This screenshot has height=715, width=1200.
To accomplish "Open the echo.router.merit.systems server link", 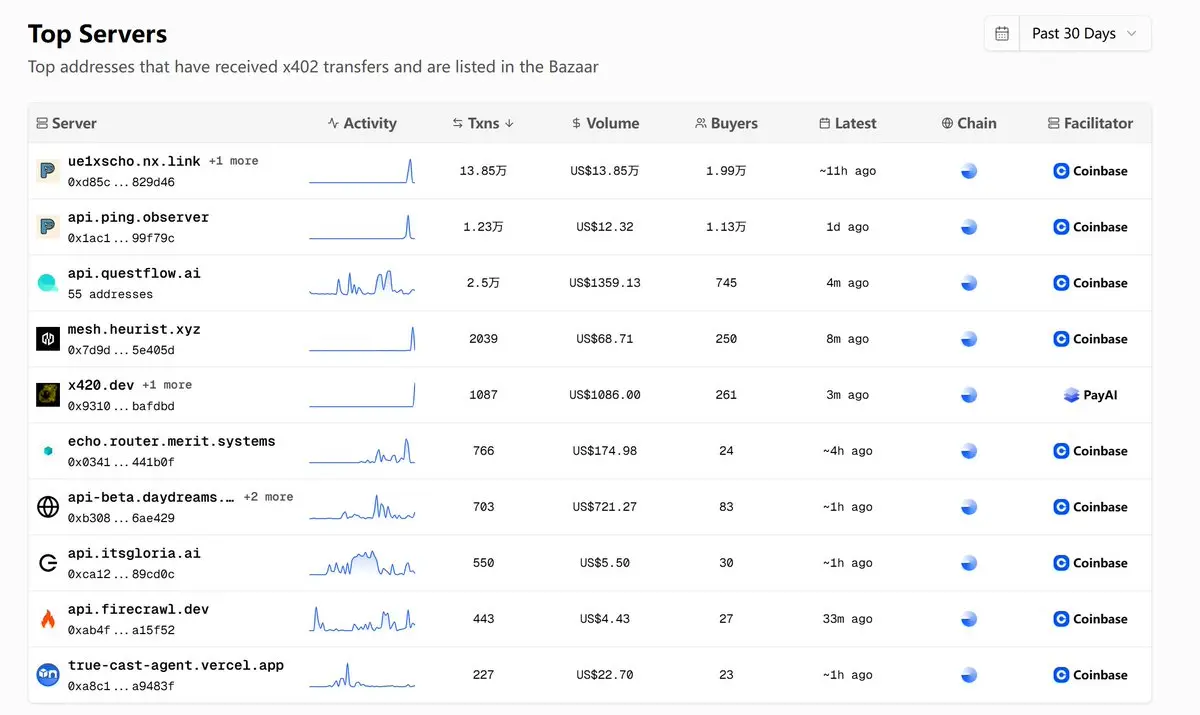I will [x=171, y=441].
